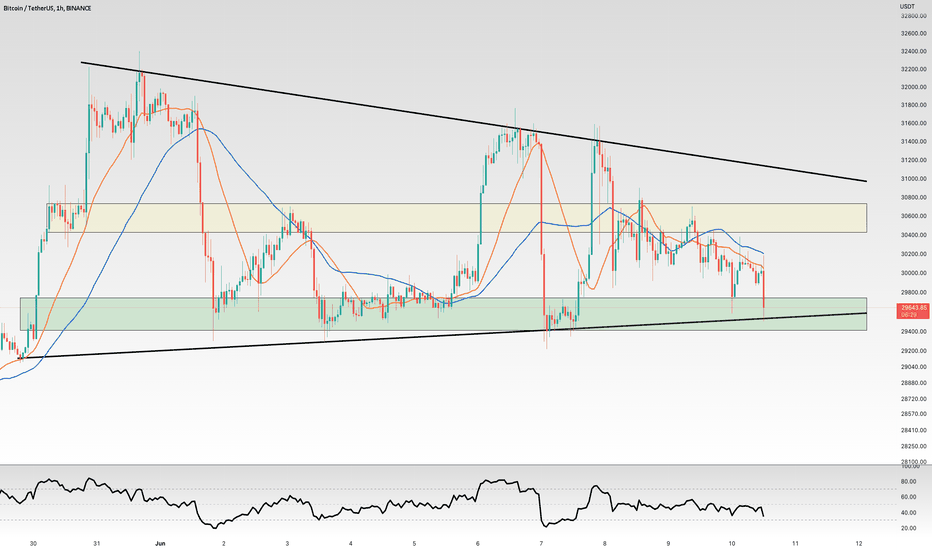Click the date label 3 on time axis
This screenshot has width=932, height=550.
287,543
